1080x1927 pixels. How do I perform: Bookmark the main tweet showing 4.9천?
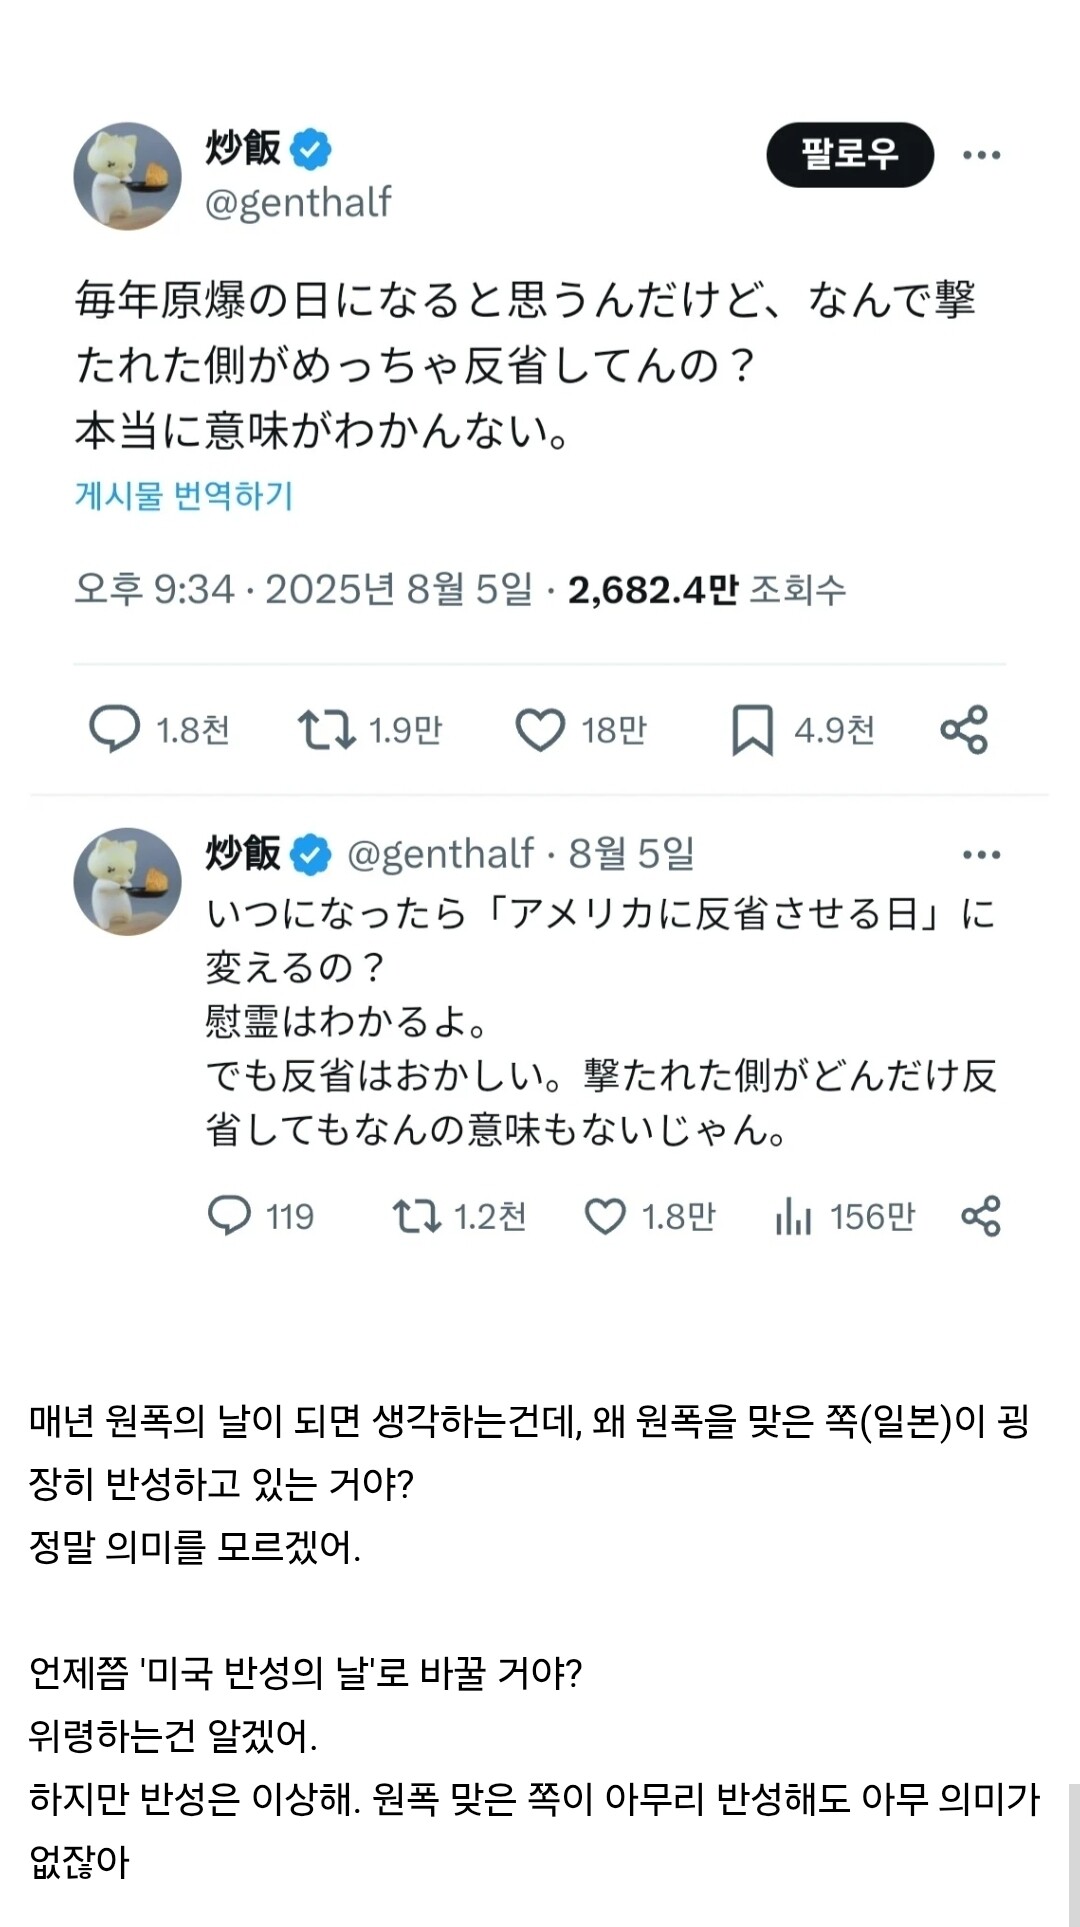point(752,729)
